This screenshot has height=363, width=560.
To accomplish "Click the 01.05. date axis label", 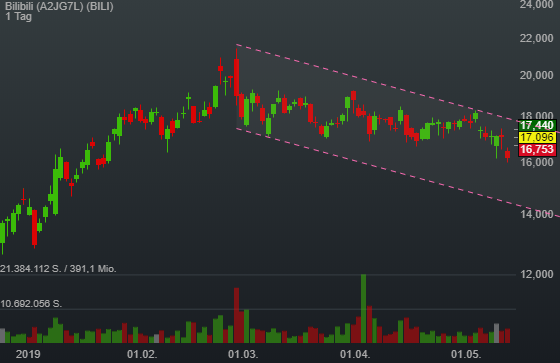I will [466, 354].
